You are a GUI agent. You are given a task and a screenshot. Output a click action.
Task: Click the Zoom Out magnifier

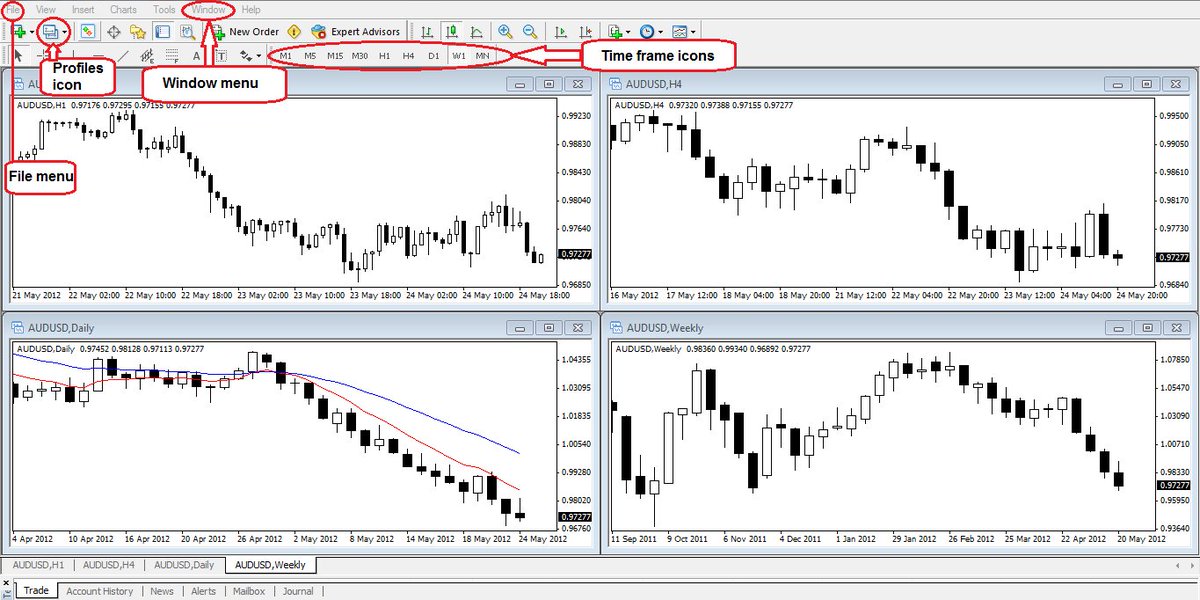point(530,32)
